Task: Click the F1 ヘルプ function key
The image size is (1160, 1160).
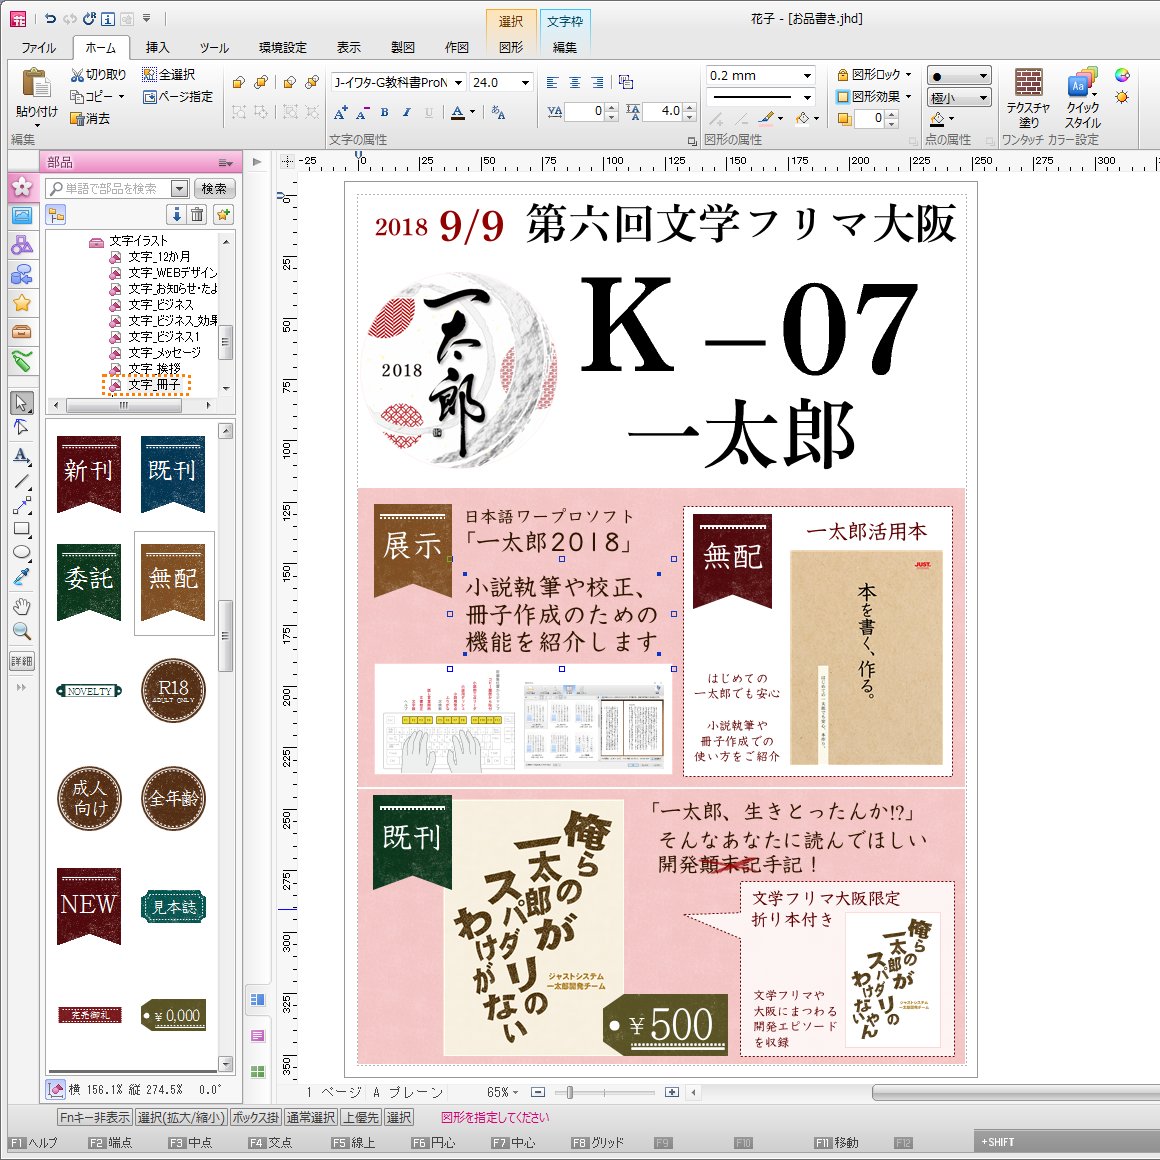Action: (34, 1143)
